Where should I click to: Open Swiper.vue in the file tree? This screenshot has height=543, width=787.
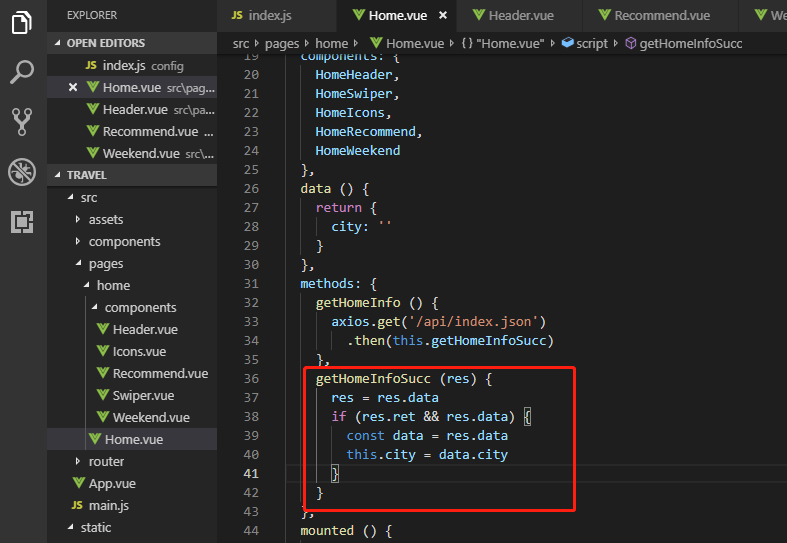point(132,395)
